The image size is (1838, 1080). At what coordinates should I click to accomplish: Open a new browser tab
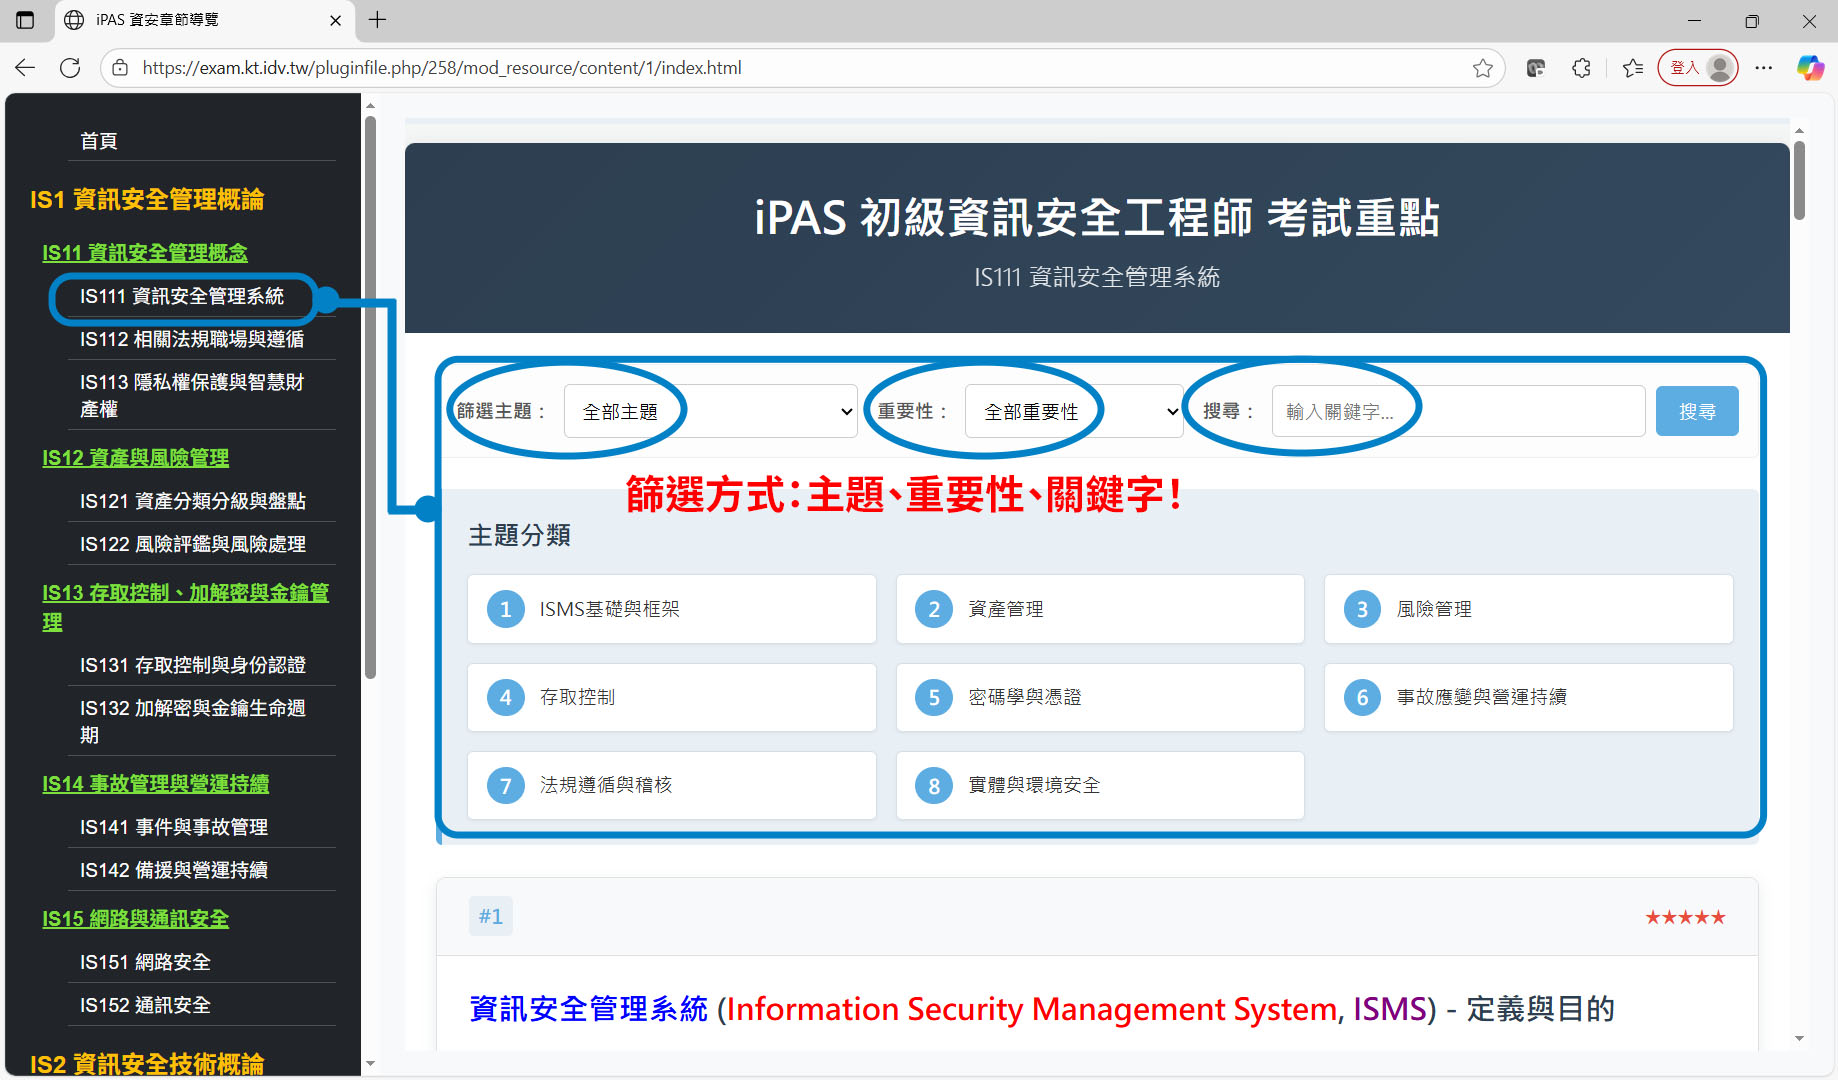[377, 20]
